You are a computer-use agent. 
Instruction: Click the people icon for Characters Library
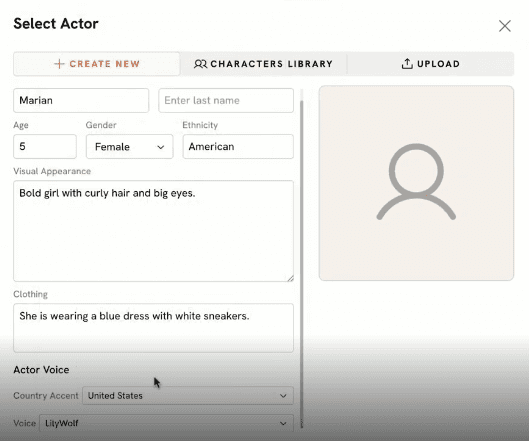point(200,64)
